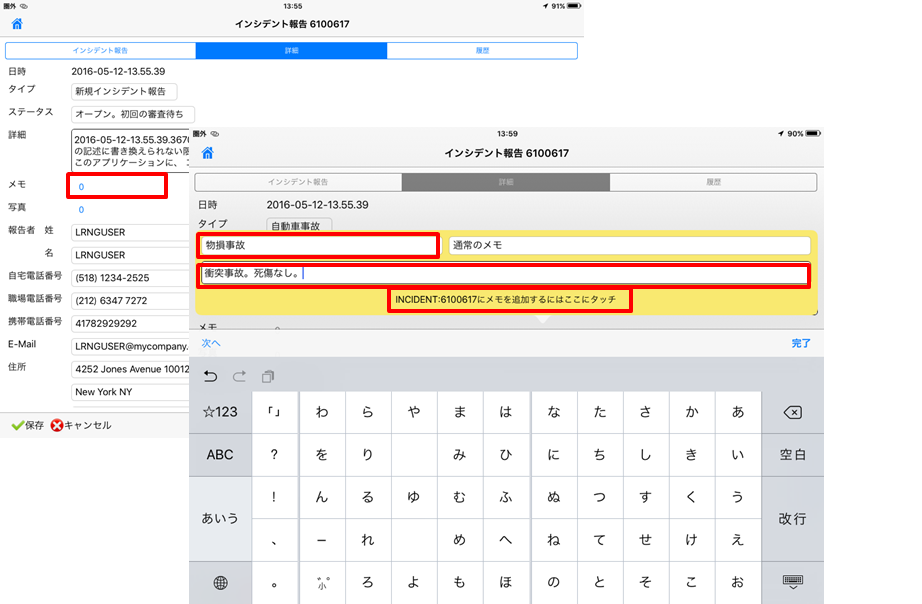Click the green checkmark 保存 button
The image size is (922, 604).
click(28, 425)
